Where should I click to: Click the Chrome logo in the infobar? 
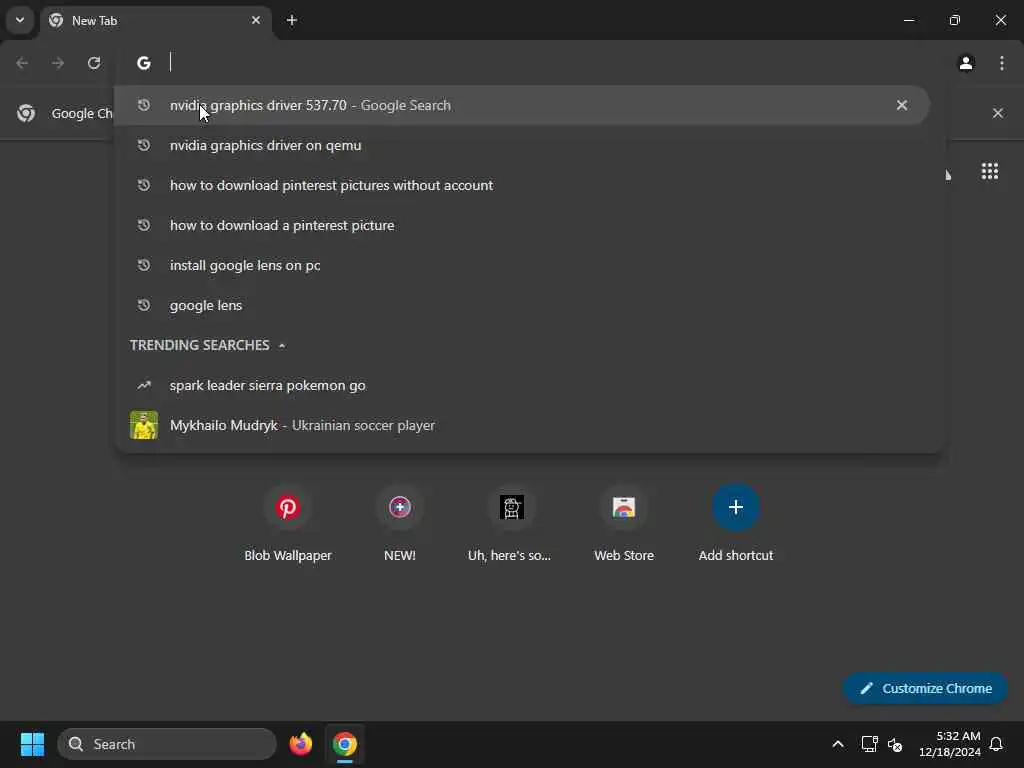(x=26, y=113)
